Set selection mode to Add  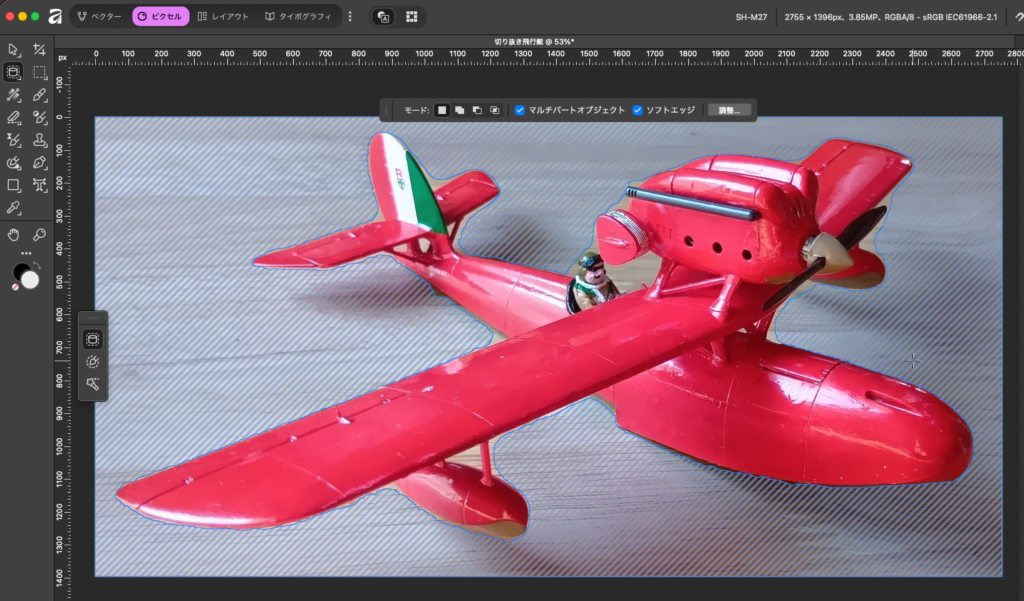point(460,110)
